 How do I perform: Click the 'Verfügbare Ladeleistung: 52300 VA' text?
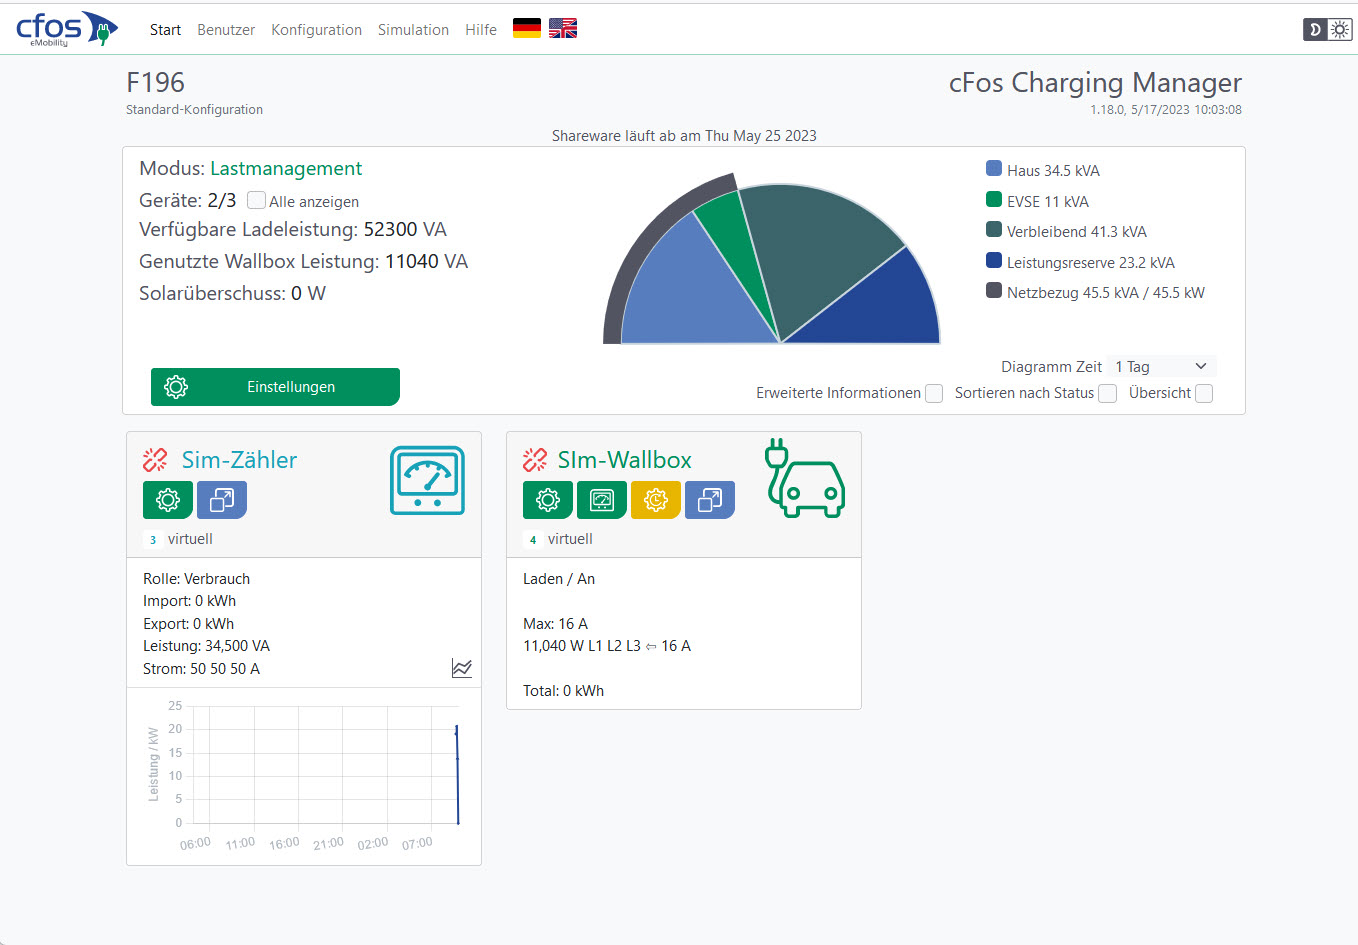293,230
